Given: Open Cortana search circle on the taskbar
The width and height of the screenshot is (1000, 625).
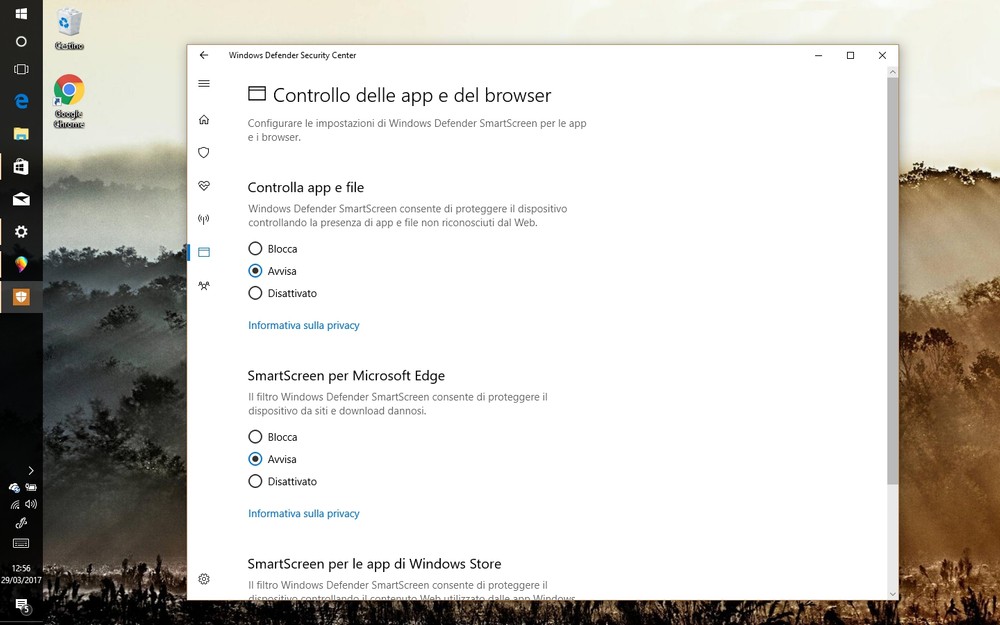Looking at the screenshot, I should [21, 41].
